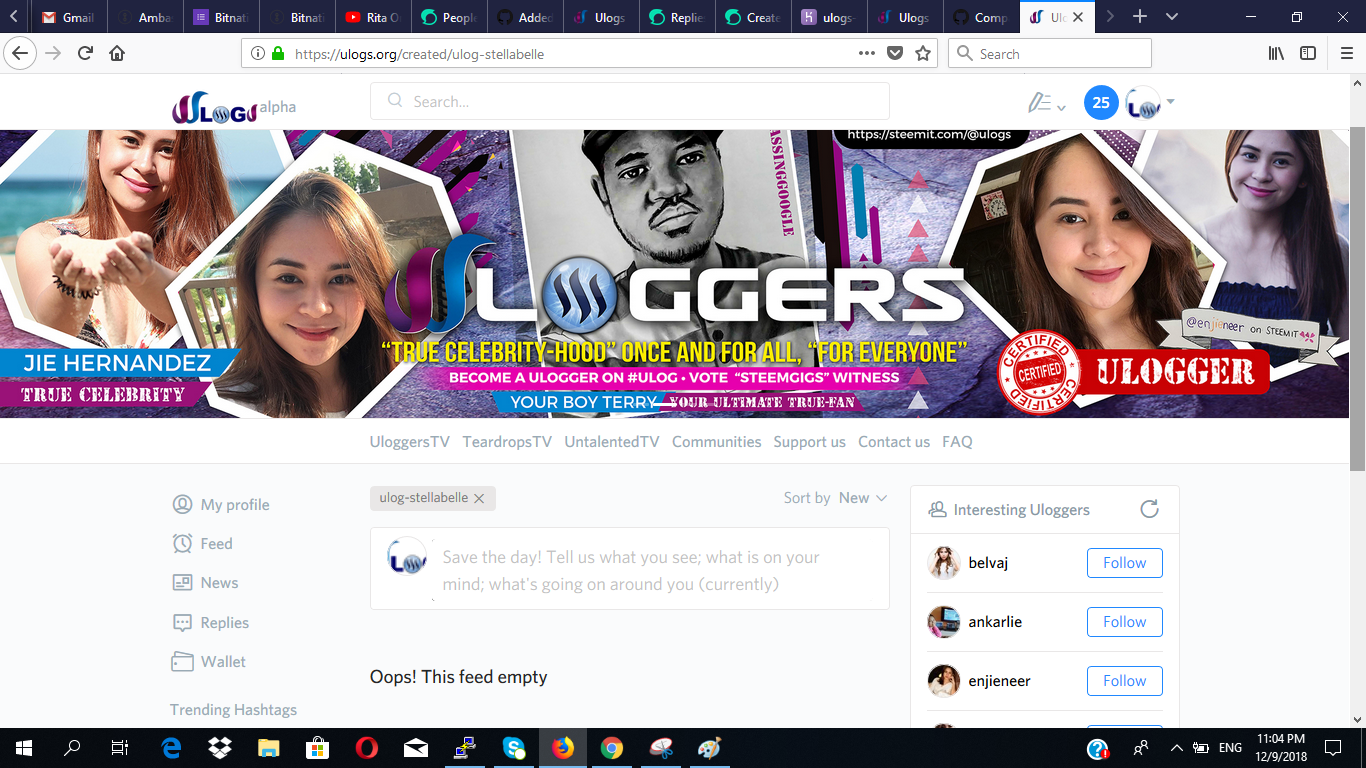
Task: Switch to the Added GitHub tab
Action: click(526, 17)
